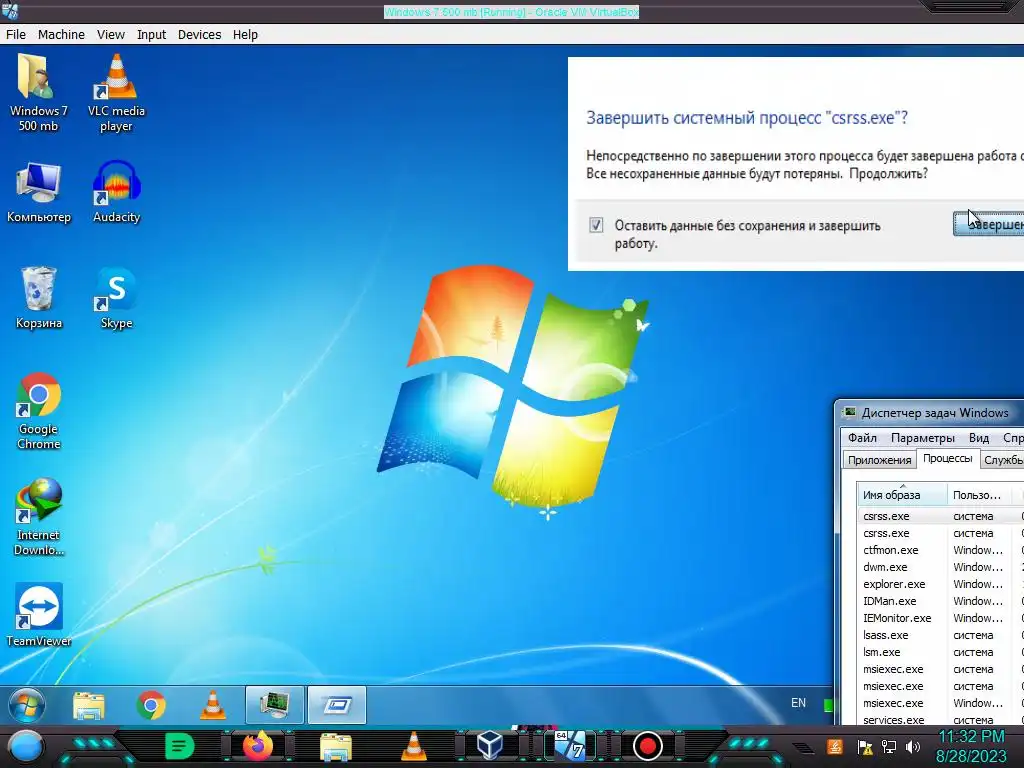Viewport: 1024px width, 768px height.
Task: Uncheck 'Оставить данные без сохранения' checkbox
Action: [x=596, y=225]
